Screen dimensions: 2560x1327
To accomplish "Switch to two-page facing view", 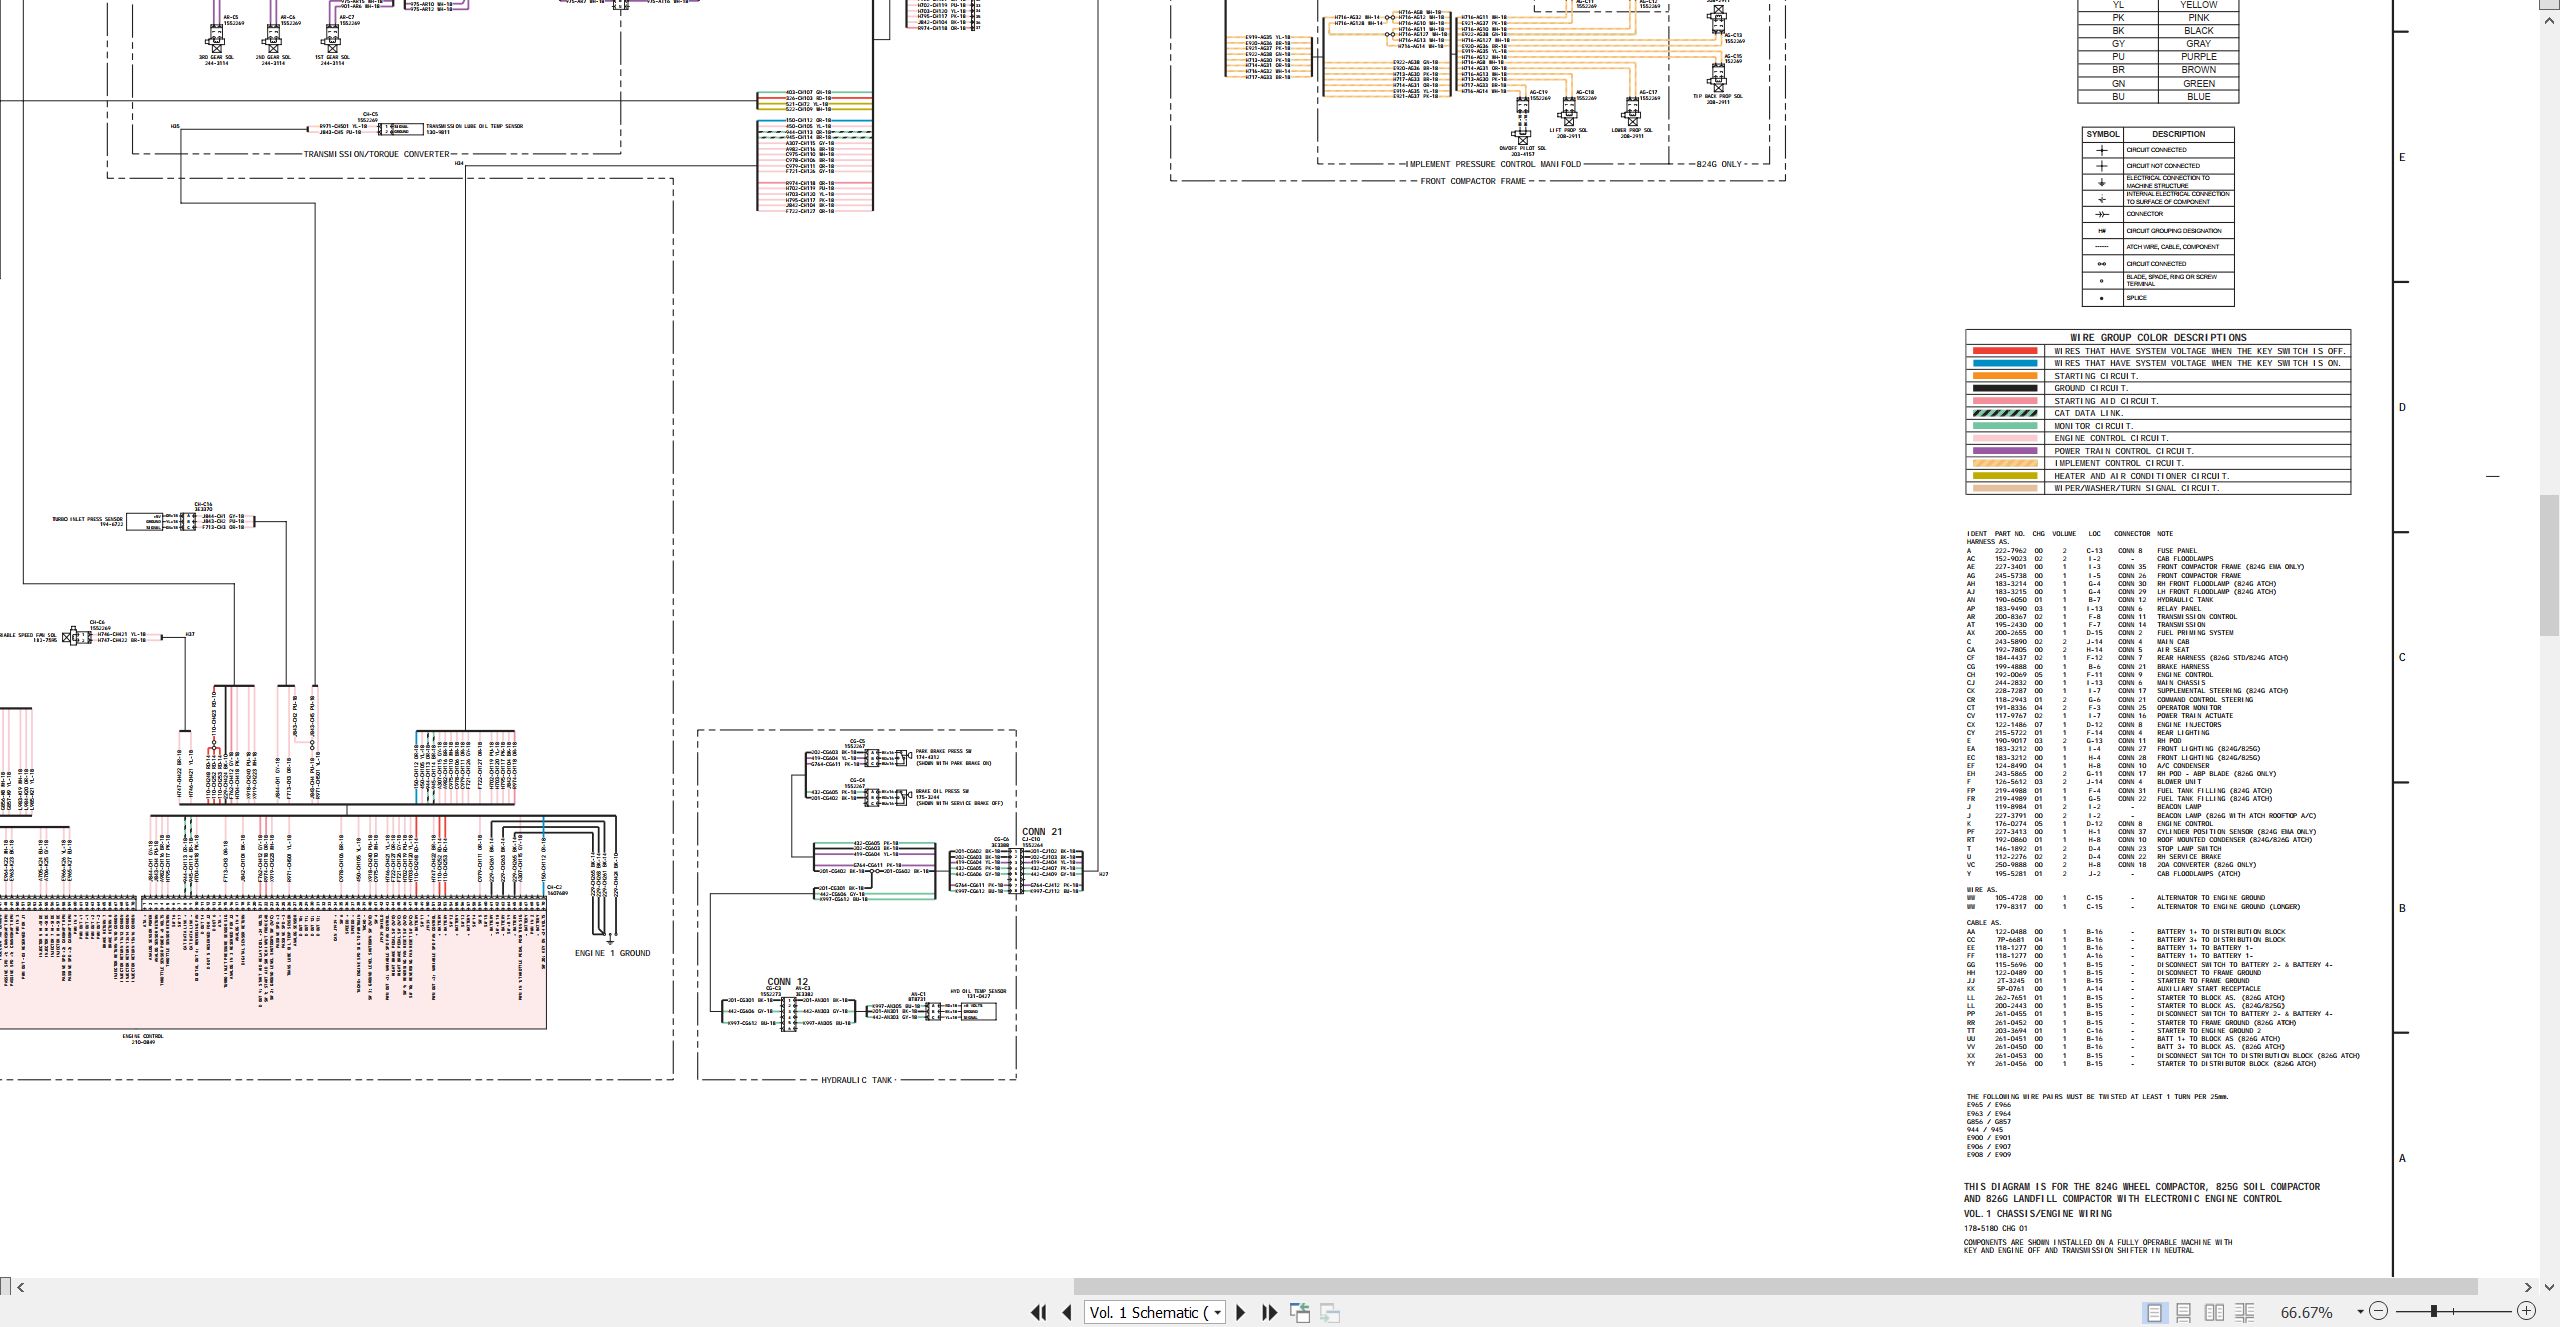I will 2215,1313.
